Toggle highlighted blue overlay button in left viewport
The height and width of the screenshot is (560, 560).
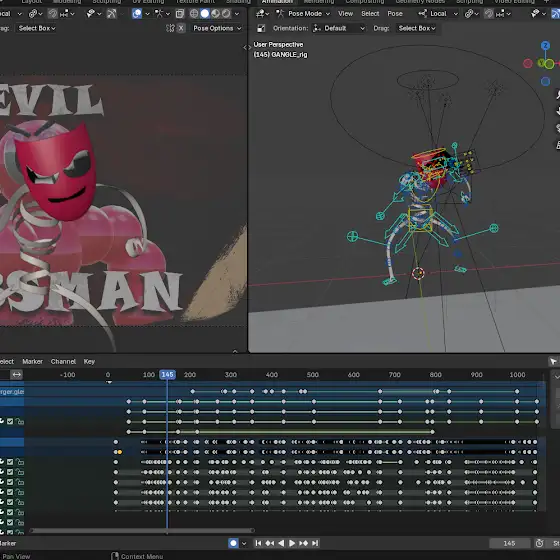pyautogui.click(x=137, y=14)
